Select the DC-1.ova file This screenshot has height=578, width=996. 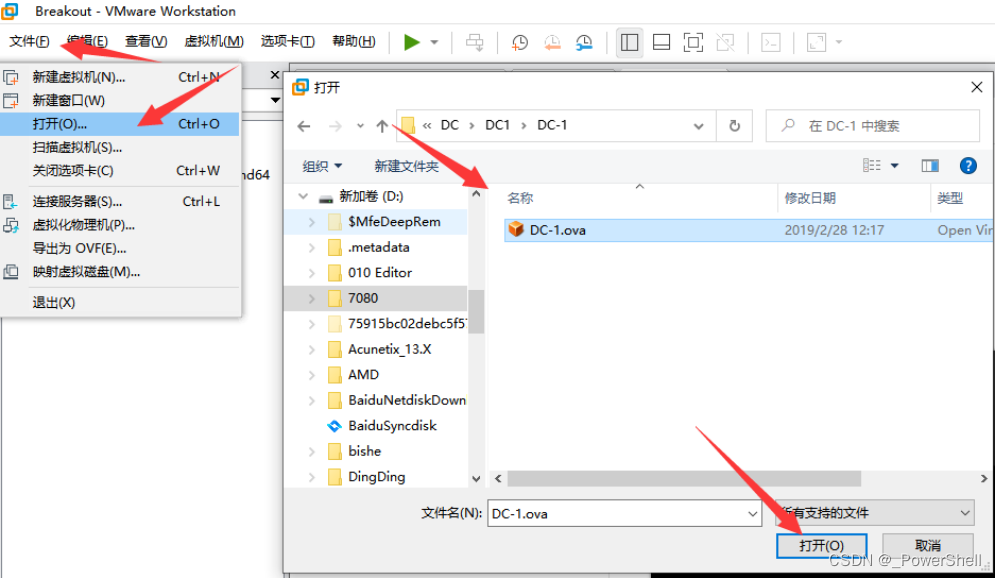(748, 230)
